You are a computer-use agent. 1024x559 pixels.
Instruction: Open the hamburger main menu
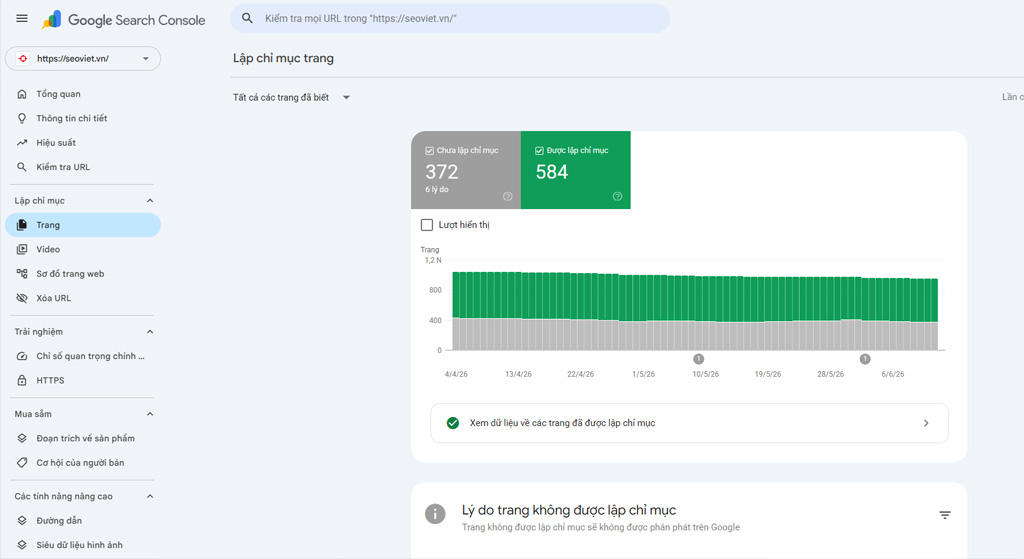(22, 18)
